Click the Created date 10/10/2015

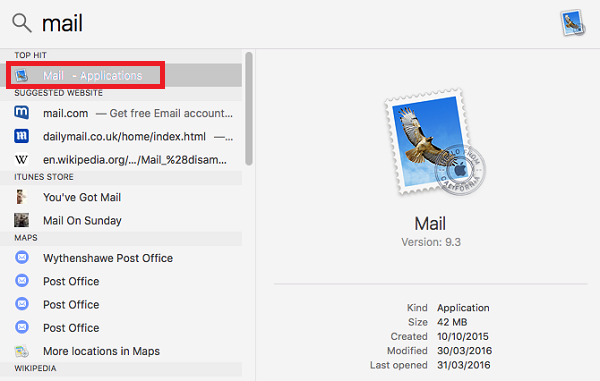[463, 336]
